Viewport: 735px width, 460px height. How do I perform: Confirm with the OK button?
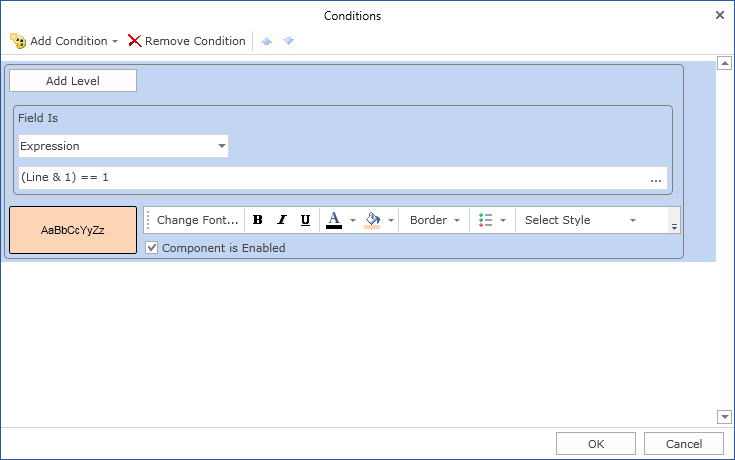click(x=596, y=444)
